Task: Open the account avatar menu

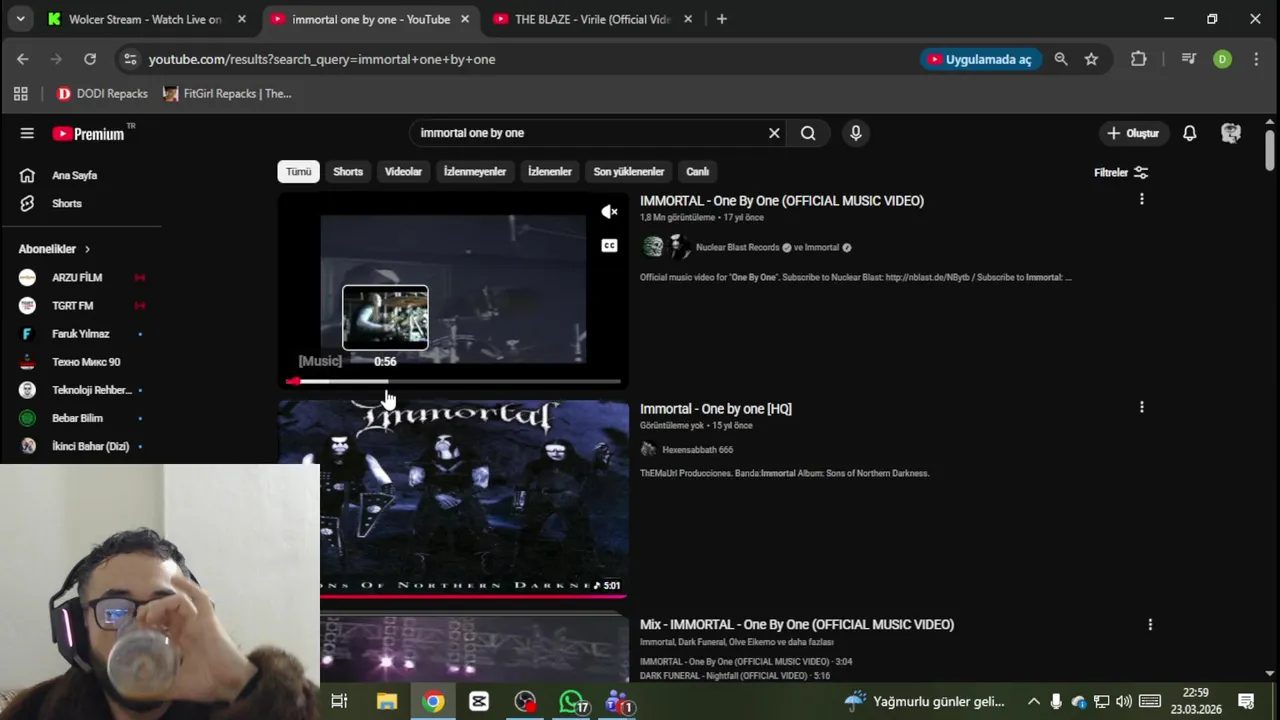Action: point(1231,133)
